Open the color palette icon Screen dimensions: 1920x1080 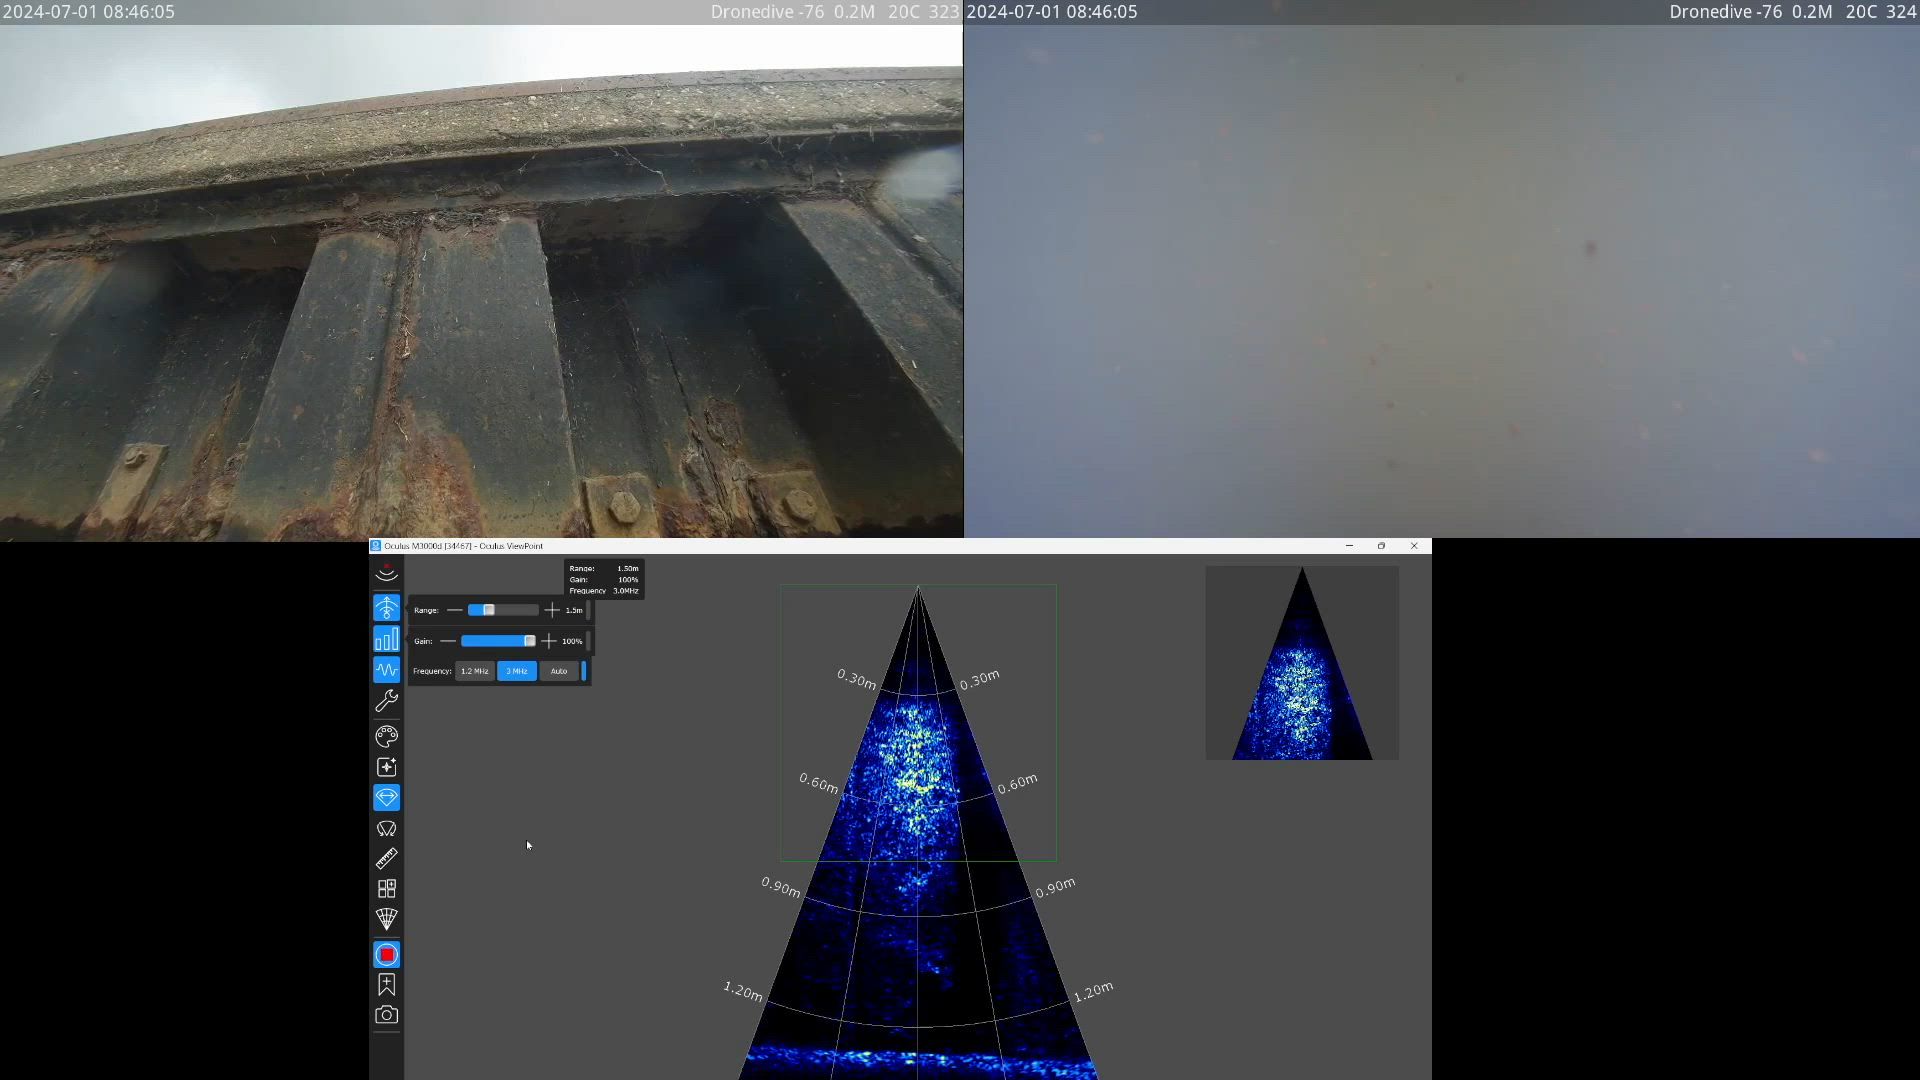click(x=386, y=737)
